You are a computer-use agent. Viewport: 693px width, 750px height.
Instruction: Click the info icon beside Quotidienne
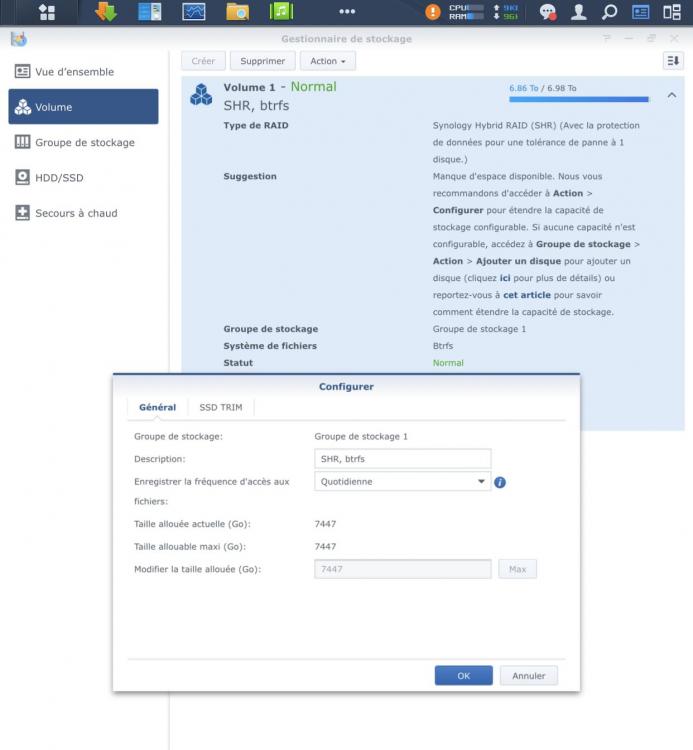click(x=500, y=482)
